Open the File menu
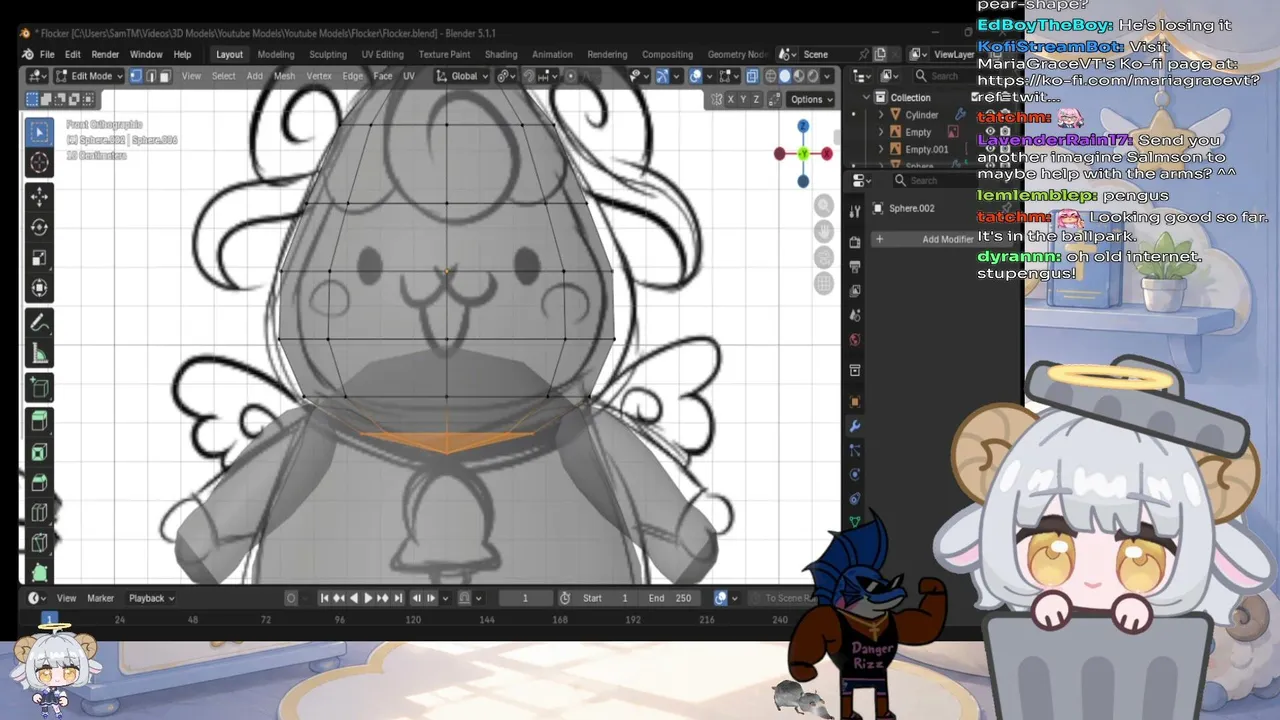The height and width of the screenshot is (720, 1280). (x=47, y=54)
